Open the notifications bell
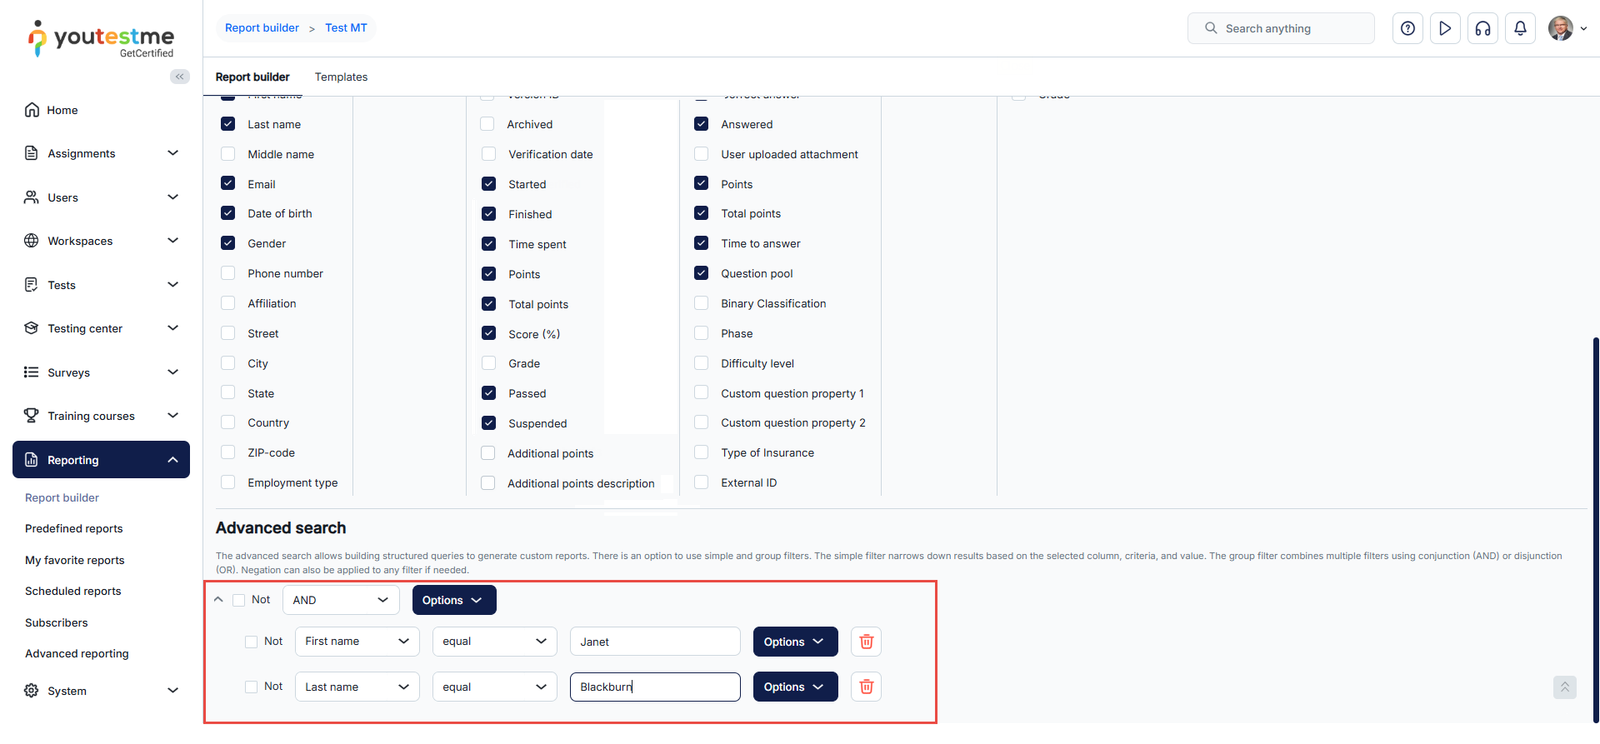The height and width of the screenshot is (744, 1600). [1520, 29]
